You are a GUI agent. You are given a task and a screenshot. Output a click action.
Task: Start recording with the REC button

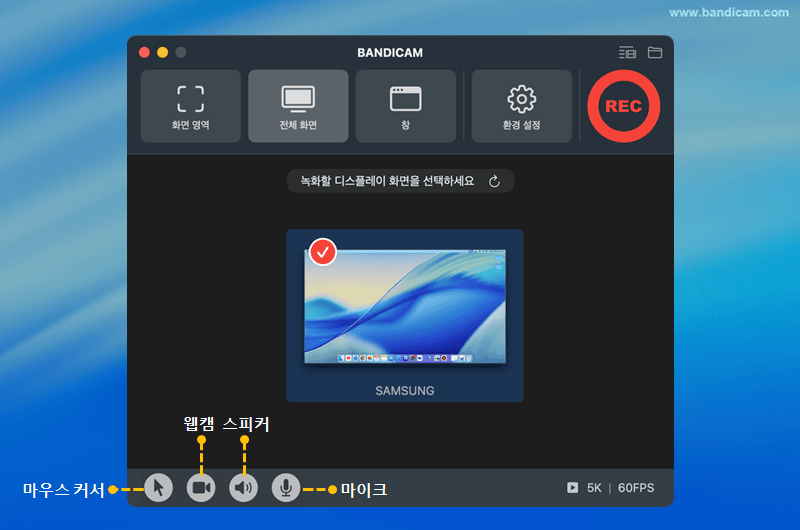click(623, 106)
